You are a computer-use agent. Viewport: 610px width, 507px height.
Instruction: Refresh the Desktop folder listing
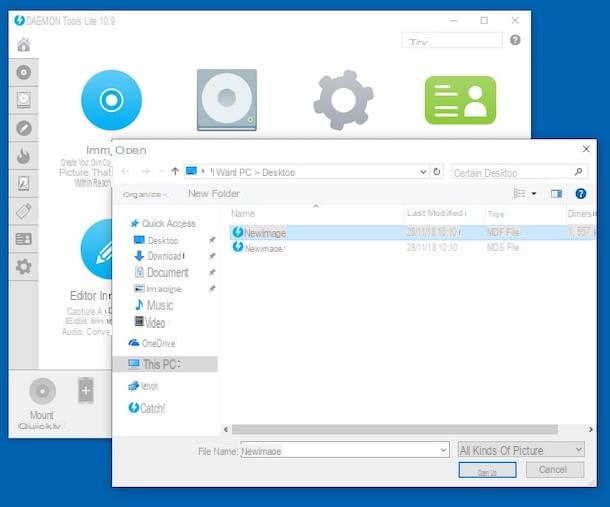tap(437, 172)
